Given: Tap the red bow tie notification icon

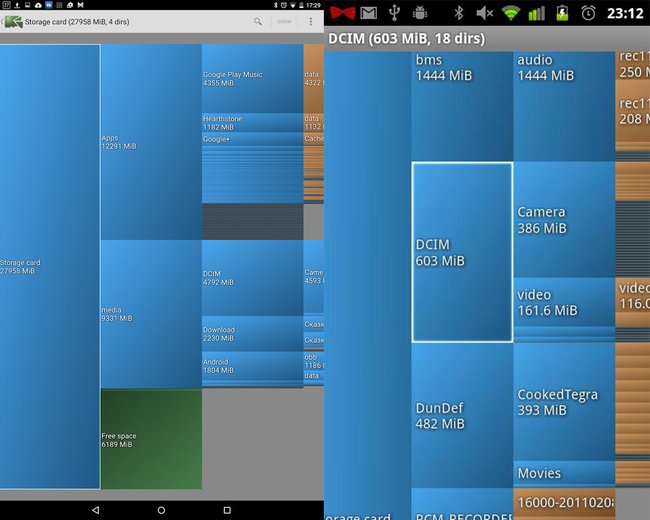Looking at the screenshot, I should coord(343,13).
